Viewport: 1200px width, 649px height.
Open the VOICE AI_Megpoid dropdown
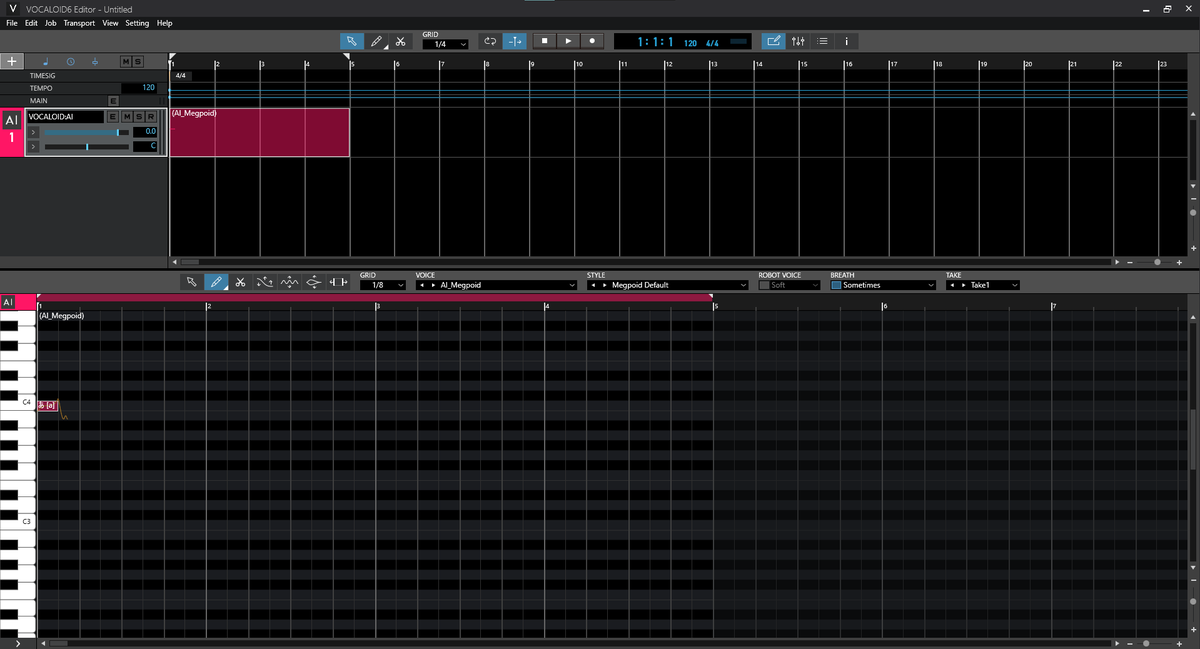(x=496, y=285)
